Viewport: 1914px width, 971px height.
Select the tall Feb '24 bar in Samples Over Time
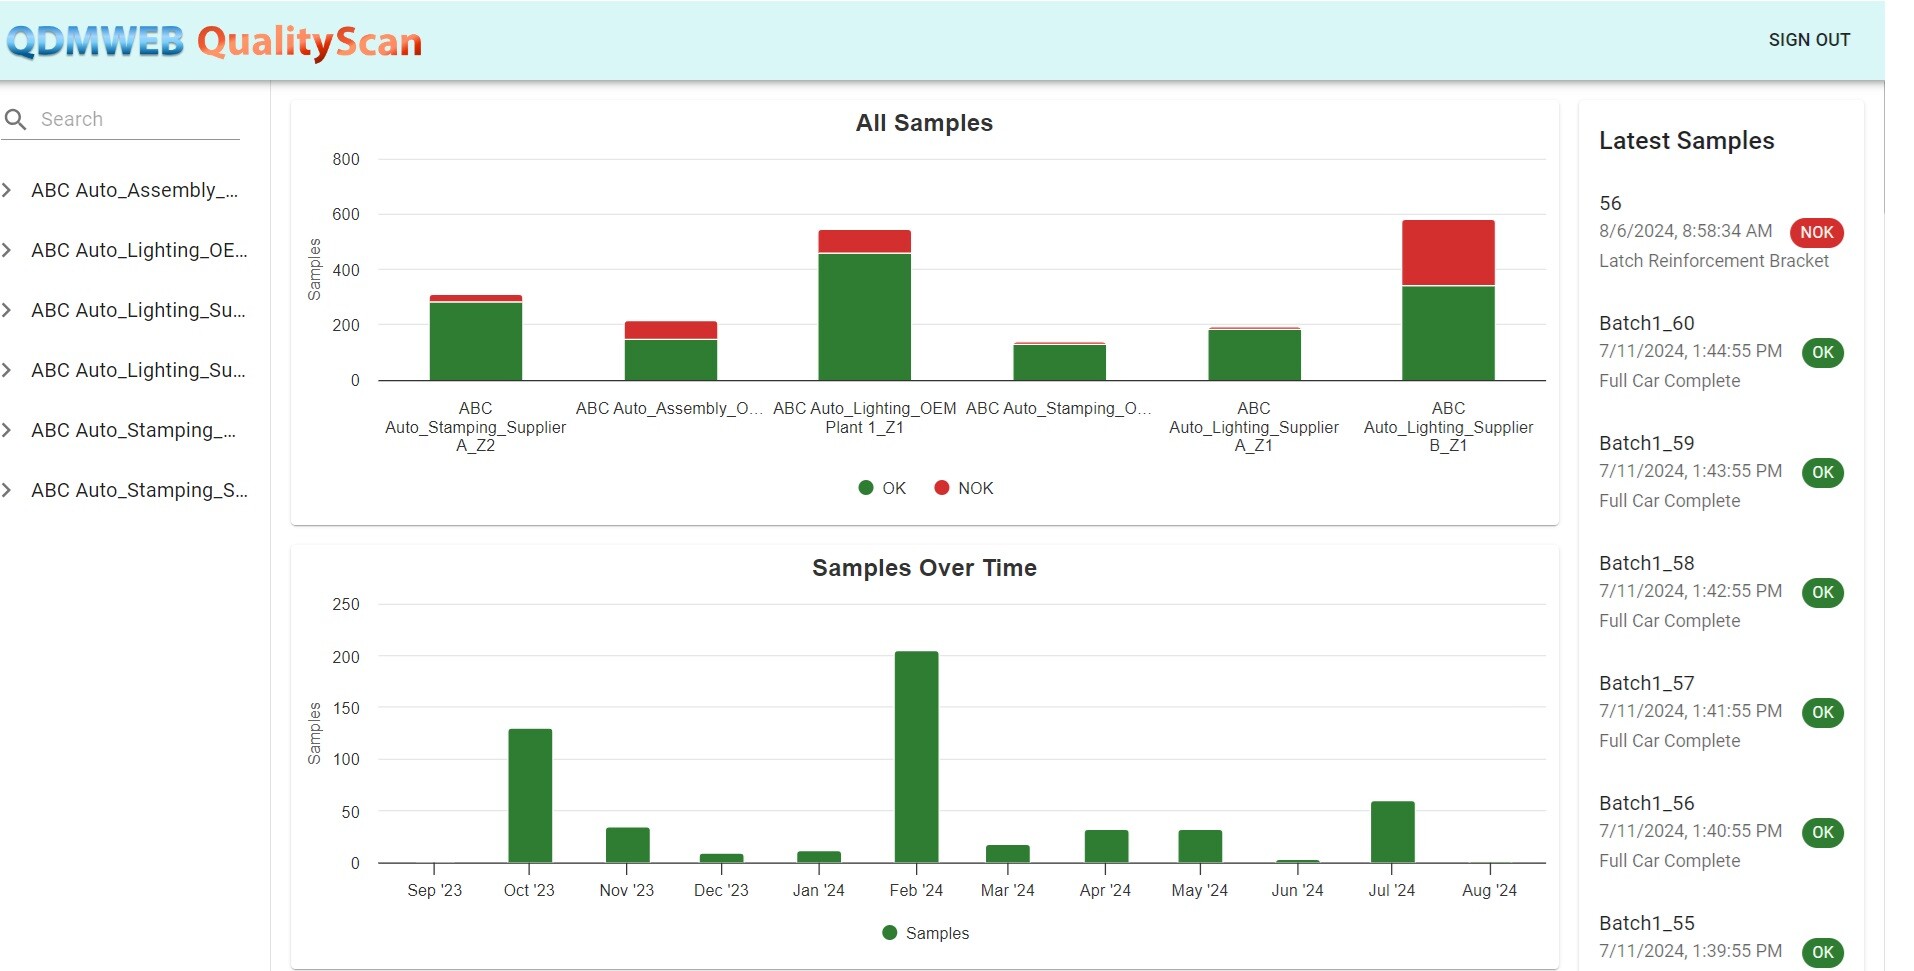[x=915, y=750]
